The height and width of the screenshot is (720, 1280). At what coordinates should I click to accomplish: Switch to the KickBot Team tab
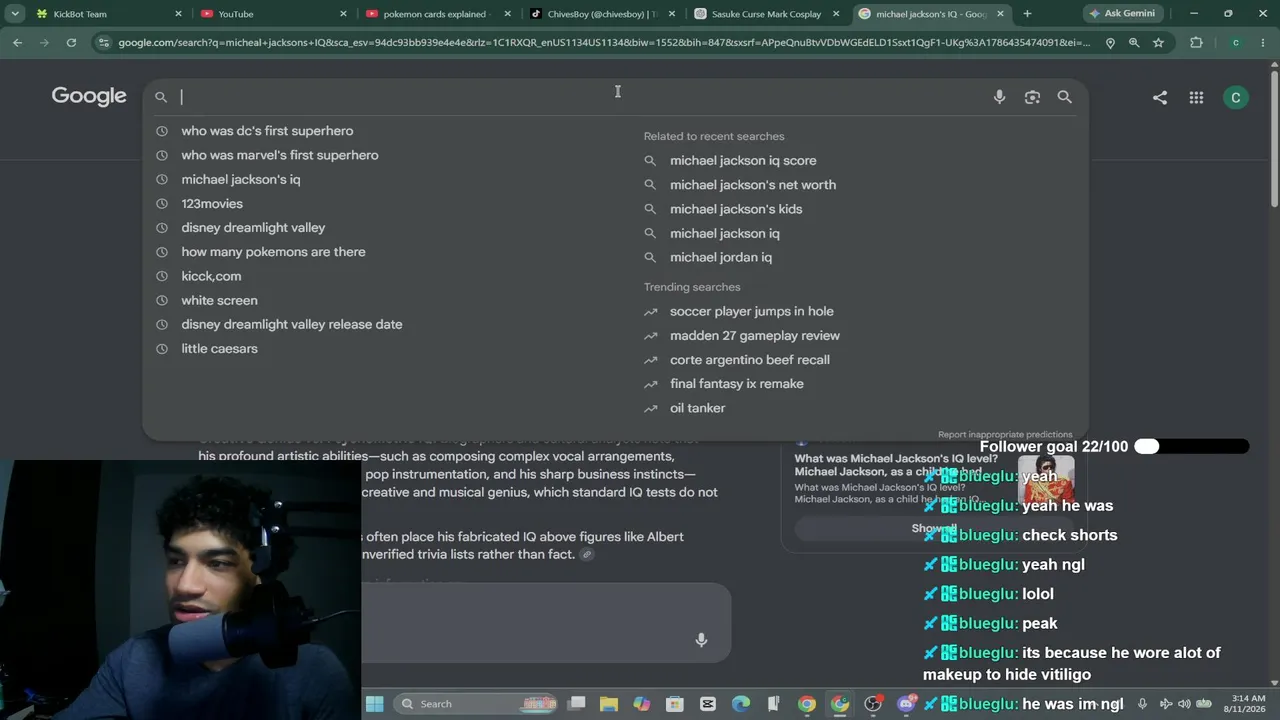pyautogui.click(x=108, y=14)
